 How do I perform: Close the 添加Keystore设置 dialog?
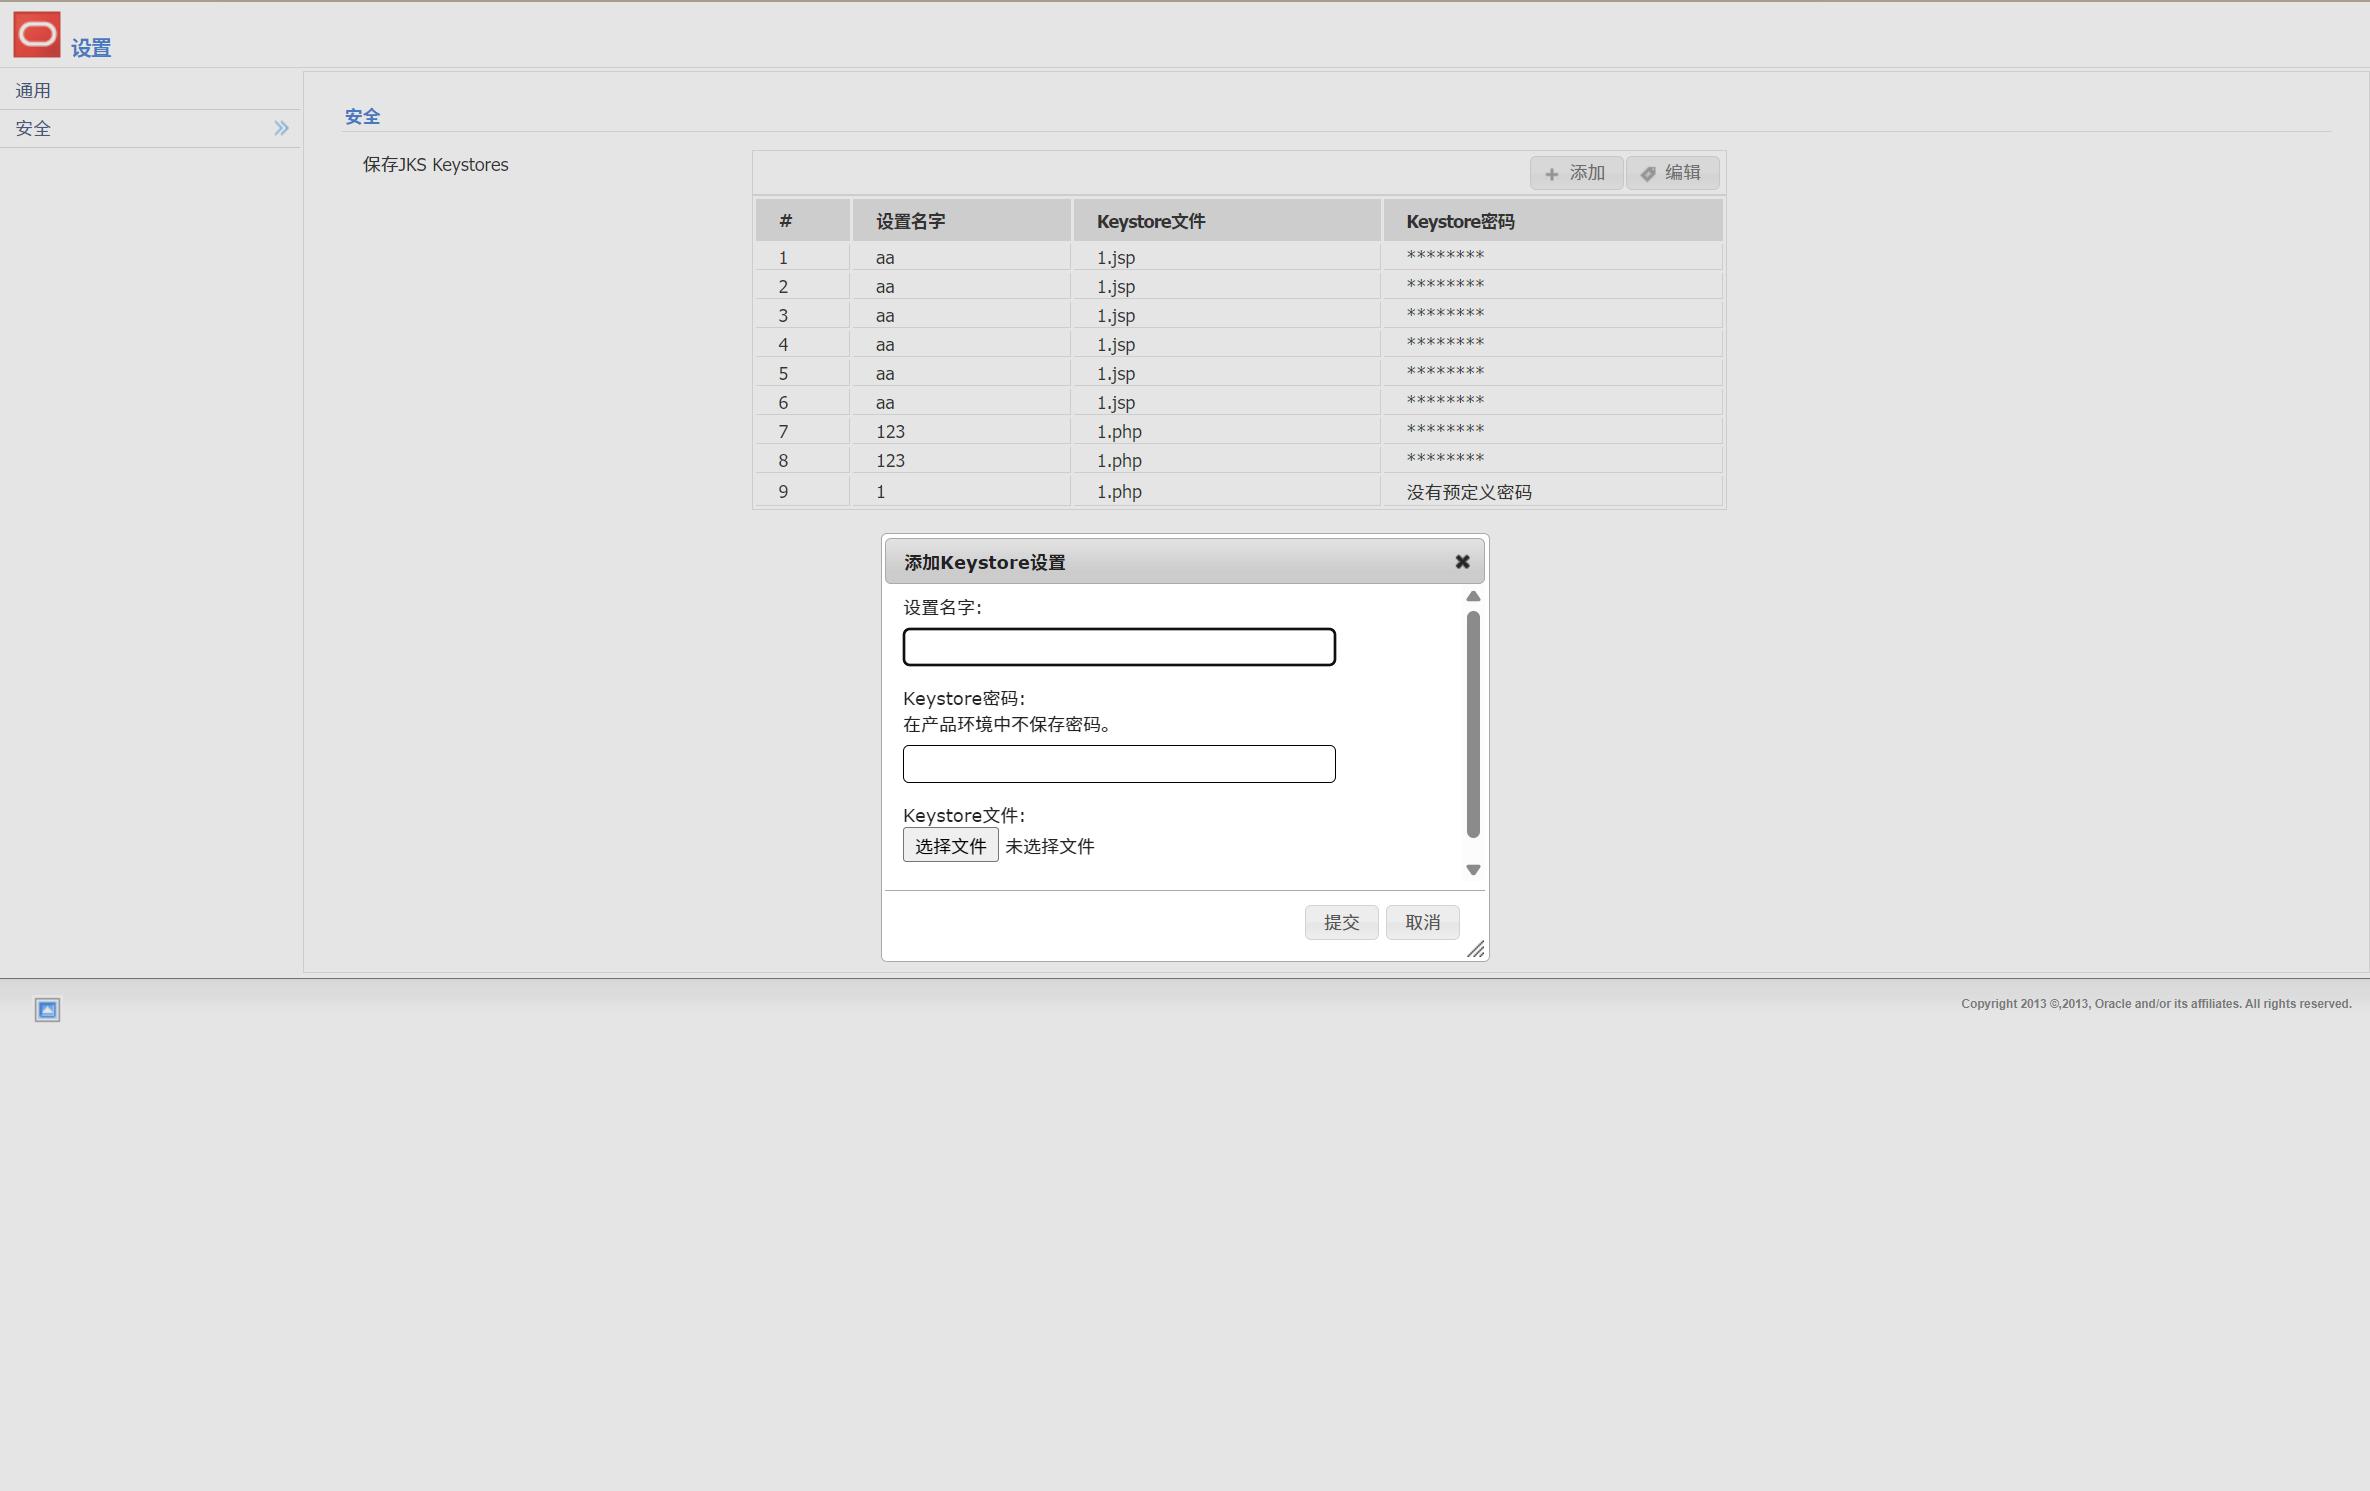pos(1462,562)
